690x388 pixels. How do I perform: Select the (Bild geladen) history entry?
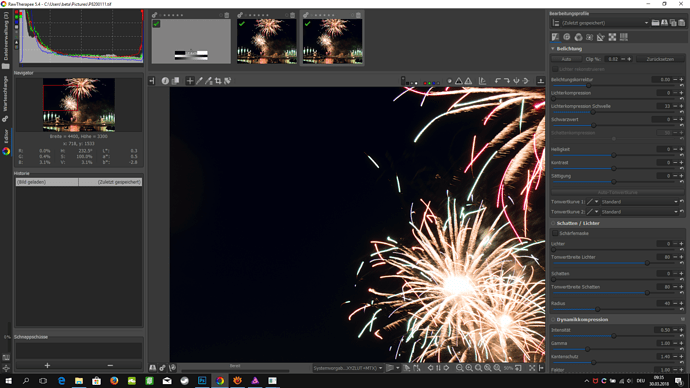[x=79, y=182]
